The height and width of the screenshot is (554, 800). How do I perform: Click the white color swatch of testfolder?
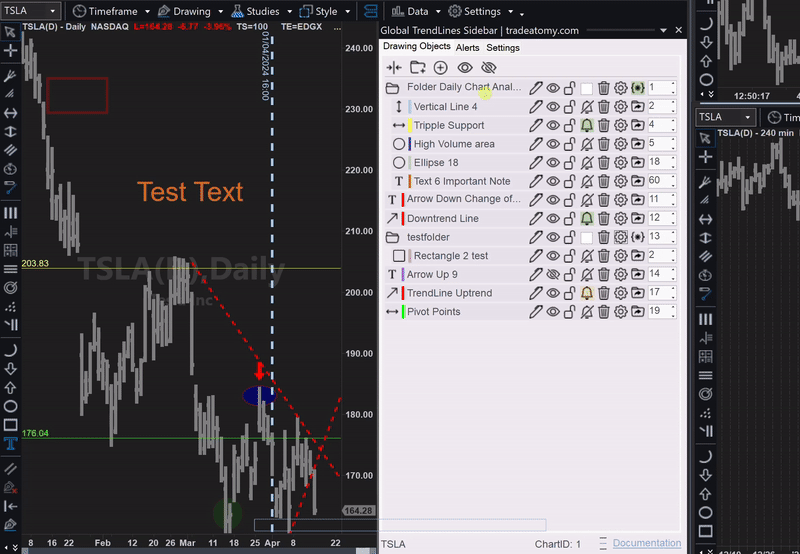587,237
